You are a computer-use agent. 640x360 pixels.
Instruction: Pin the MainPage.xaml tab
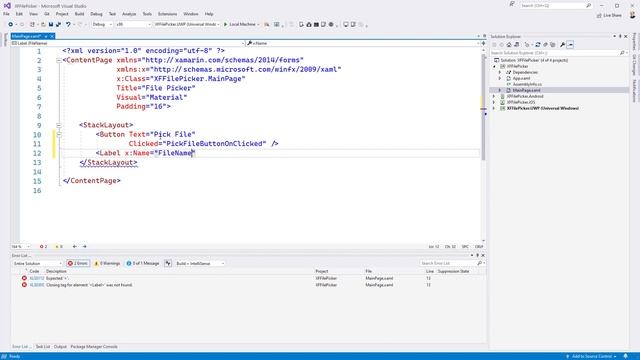[x=46, y=36]
